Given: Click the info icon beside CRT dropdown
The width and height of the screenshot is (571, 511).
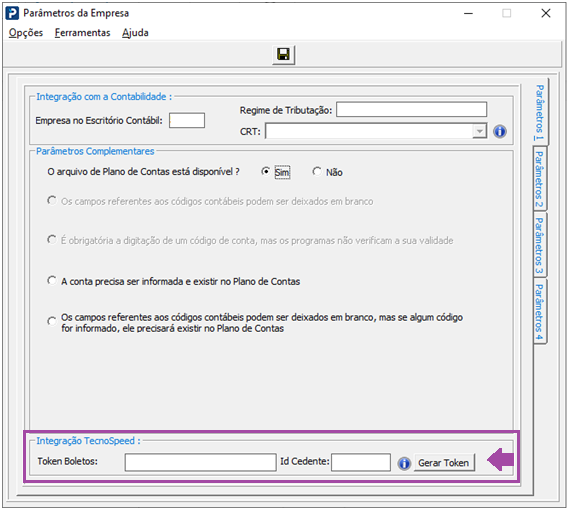Looking at the screenshot, I should [500, 131].
